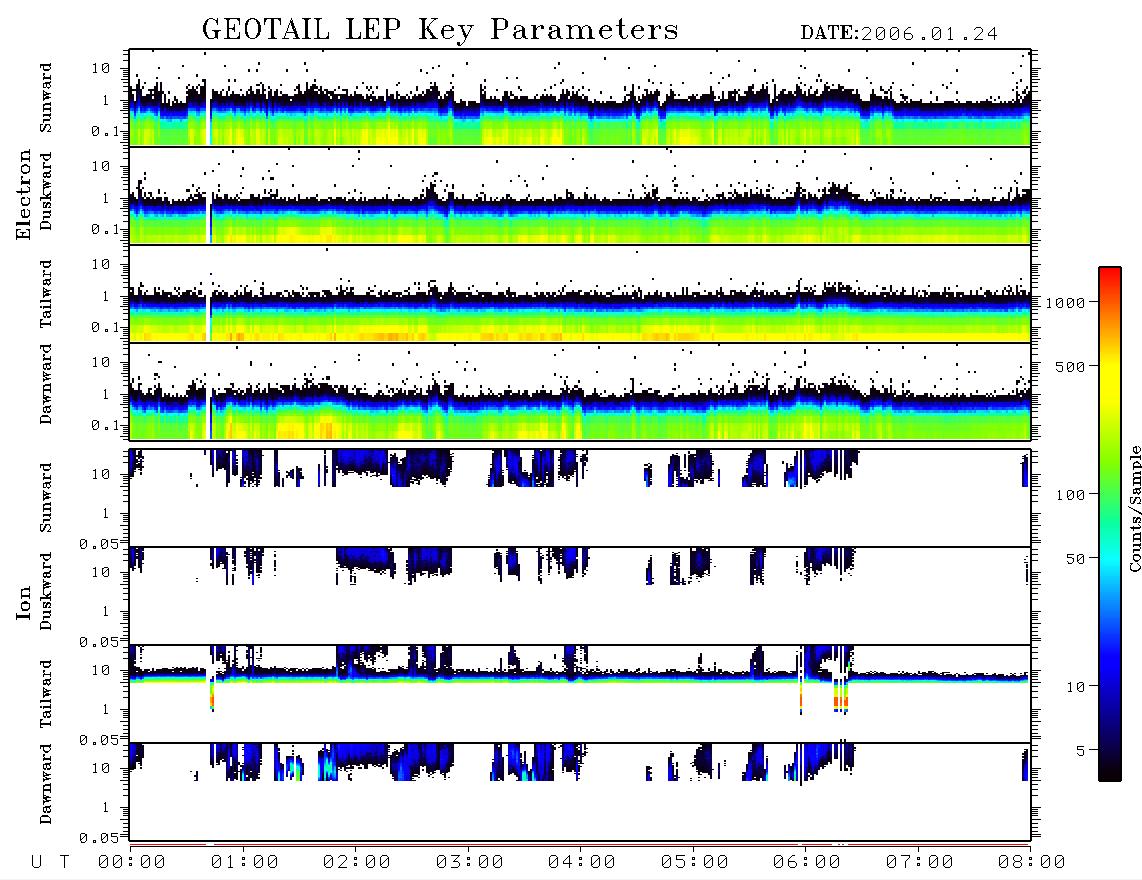Click the red top of the colorbar
Image resolution: width=1142 pixels, height=880 pixels.
(1110, 275)
